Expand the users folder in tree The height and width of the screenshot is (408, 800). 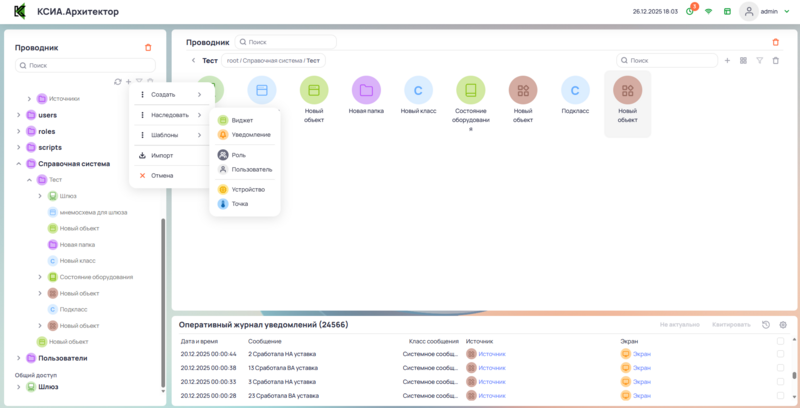pos(18,115)
